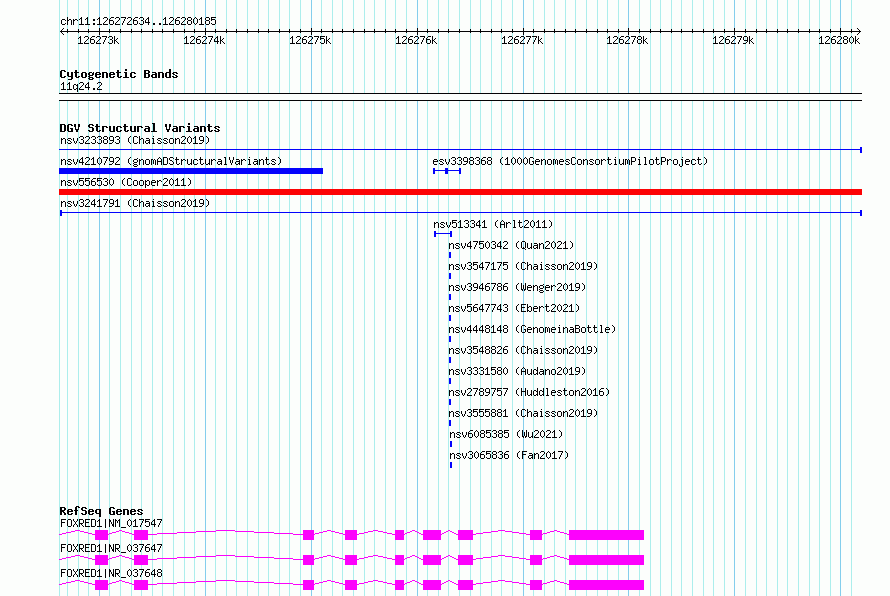Open nsv3555881 (Chaisson2019) variant
This screenshot has width=890, height=596.
pyautogui.click(x=523, y=413)
